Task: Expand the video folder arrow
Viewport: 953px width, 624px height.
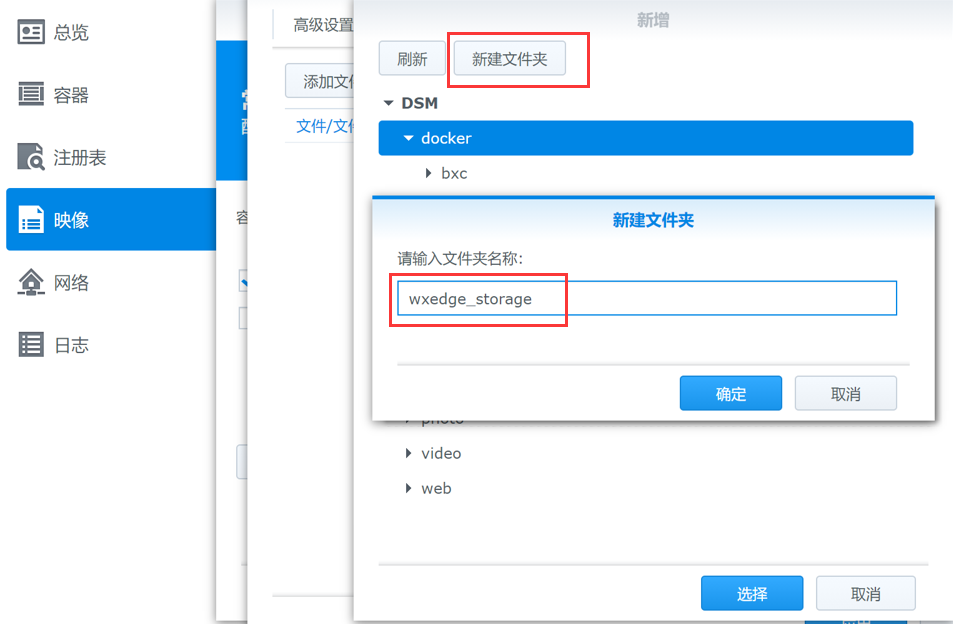Action: (409, 453)
